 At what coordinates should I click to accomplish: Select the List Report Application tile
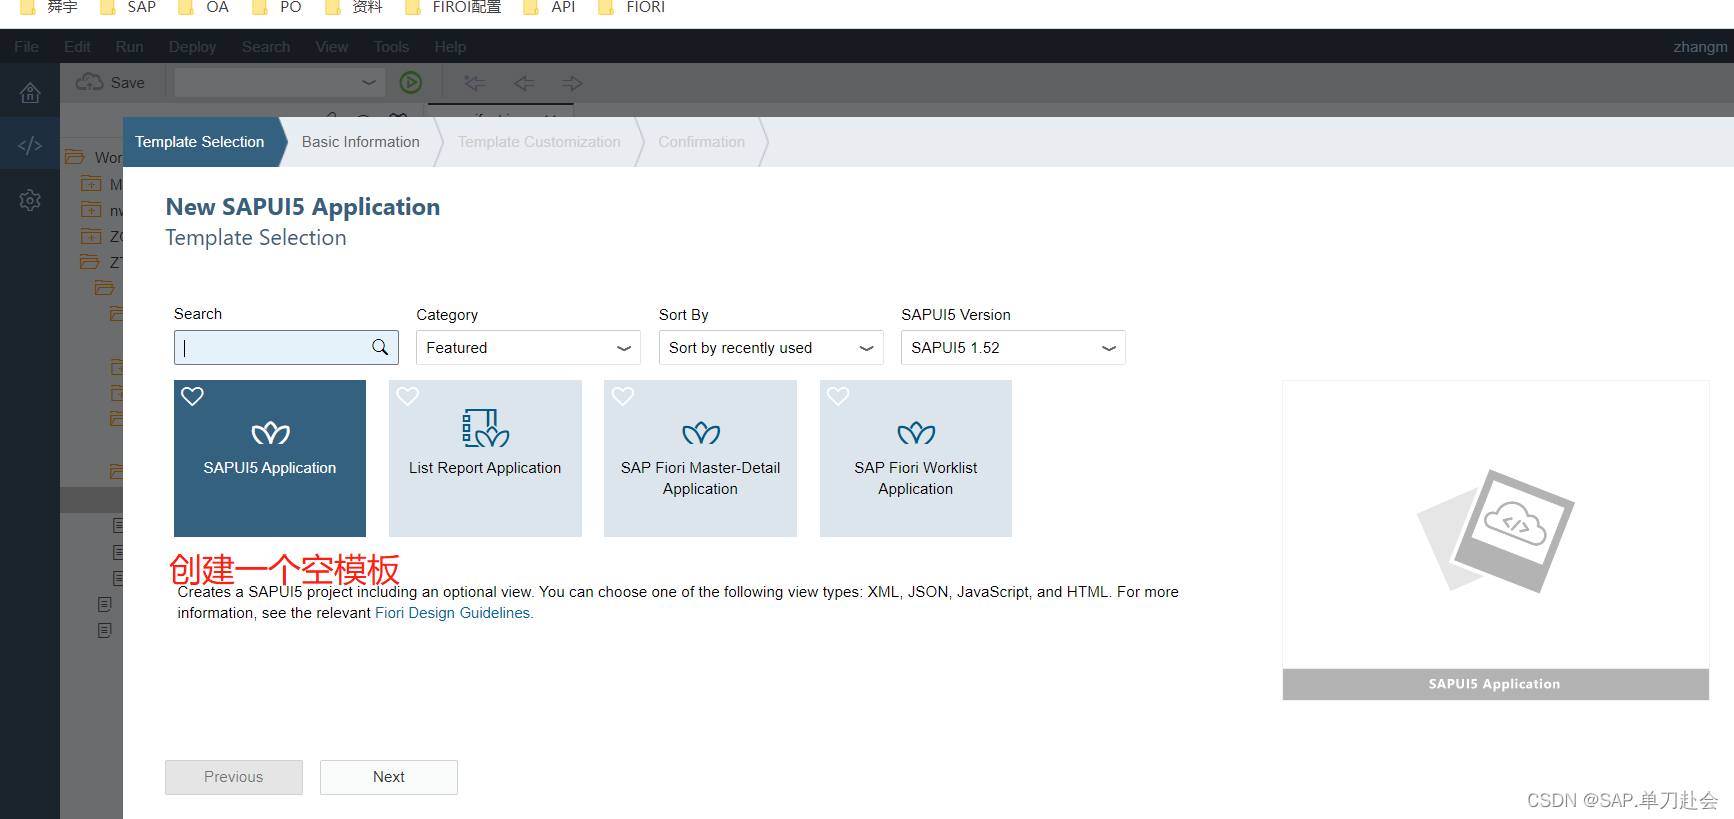coord(485,458)
